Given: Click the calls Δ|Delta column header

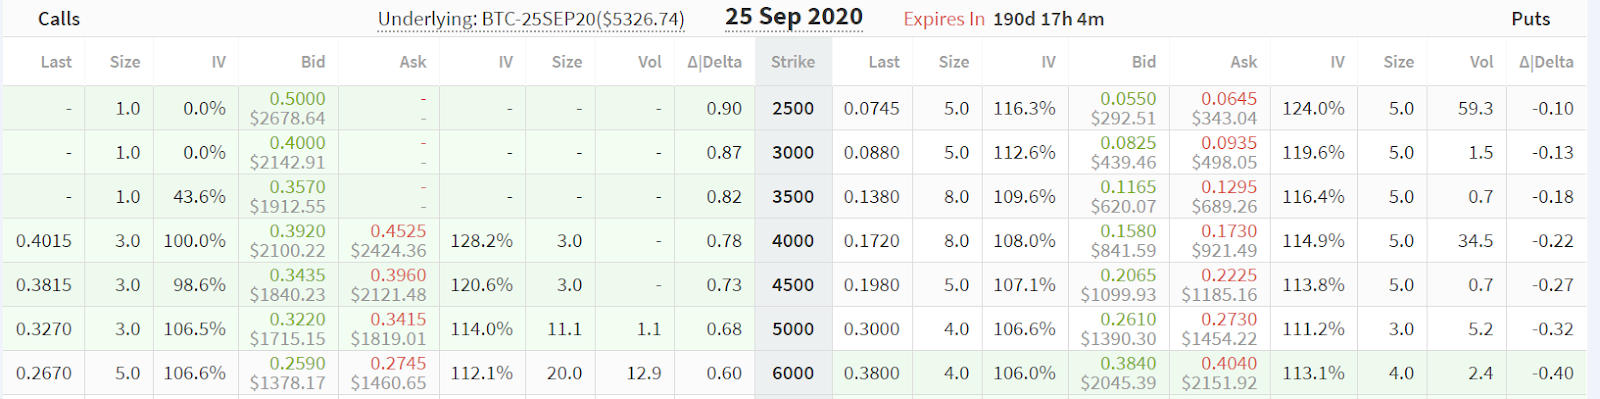Looking at the screenshot, I should tap(715, 62).
